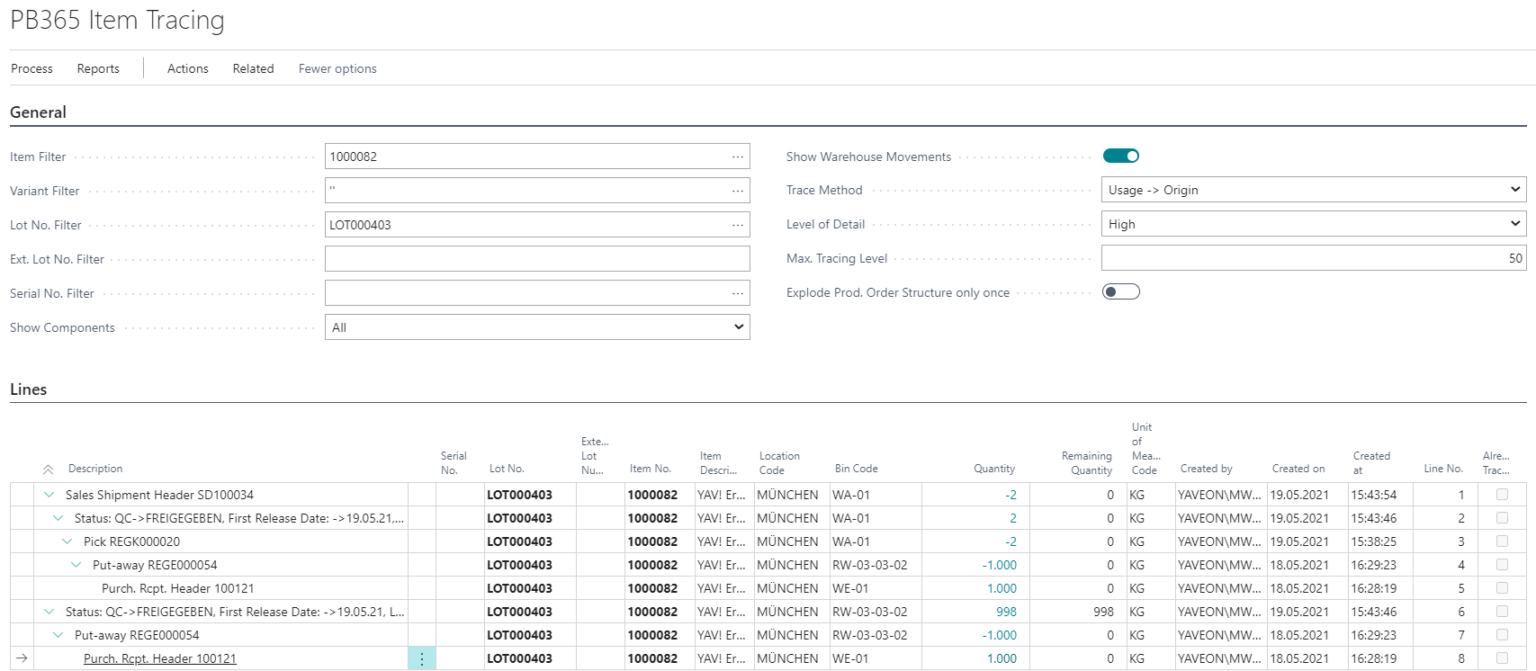Open the Purch. Rcpt. Header 100121 link
Screen dimensions: 1536x671
tap(162, 659)
